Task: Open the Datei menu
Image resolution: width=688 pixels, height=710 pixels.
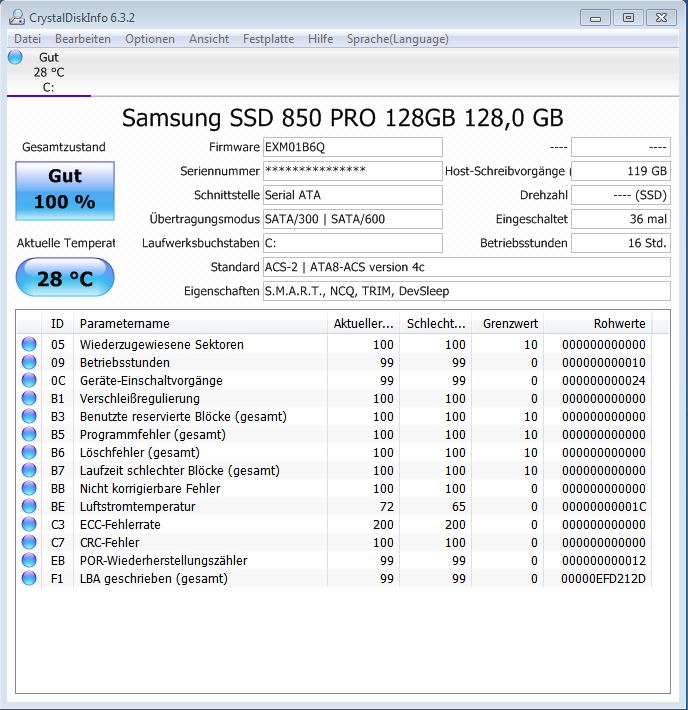Action: [x=28, y=39]
